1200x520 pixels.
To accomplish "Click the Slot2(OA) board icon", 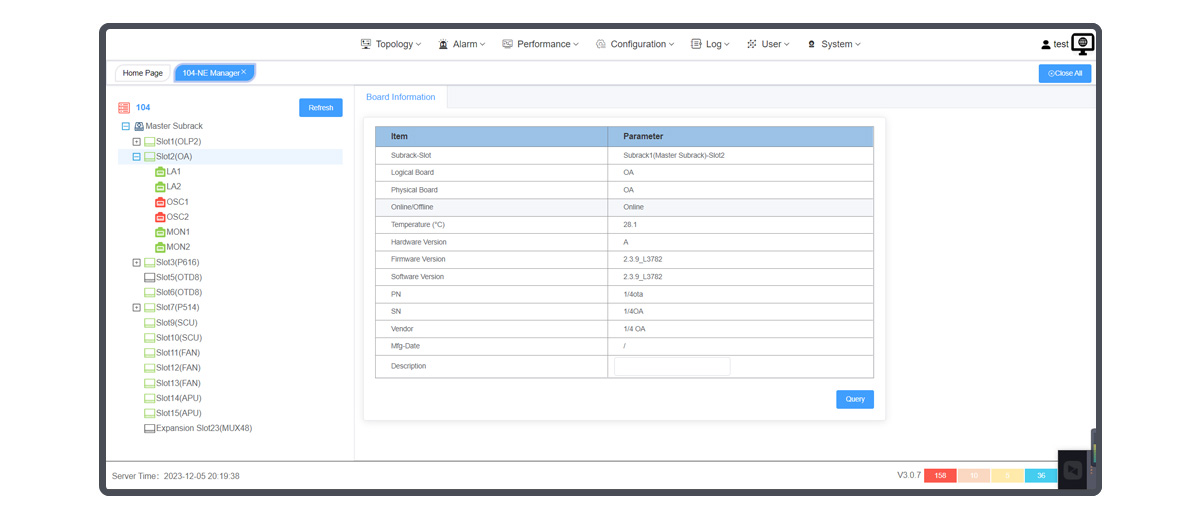I will [150, 157].
